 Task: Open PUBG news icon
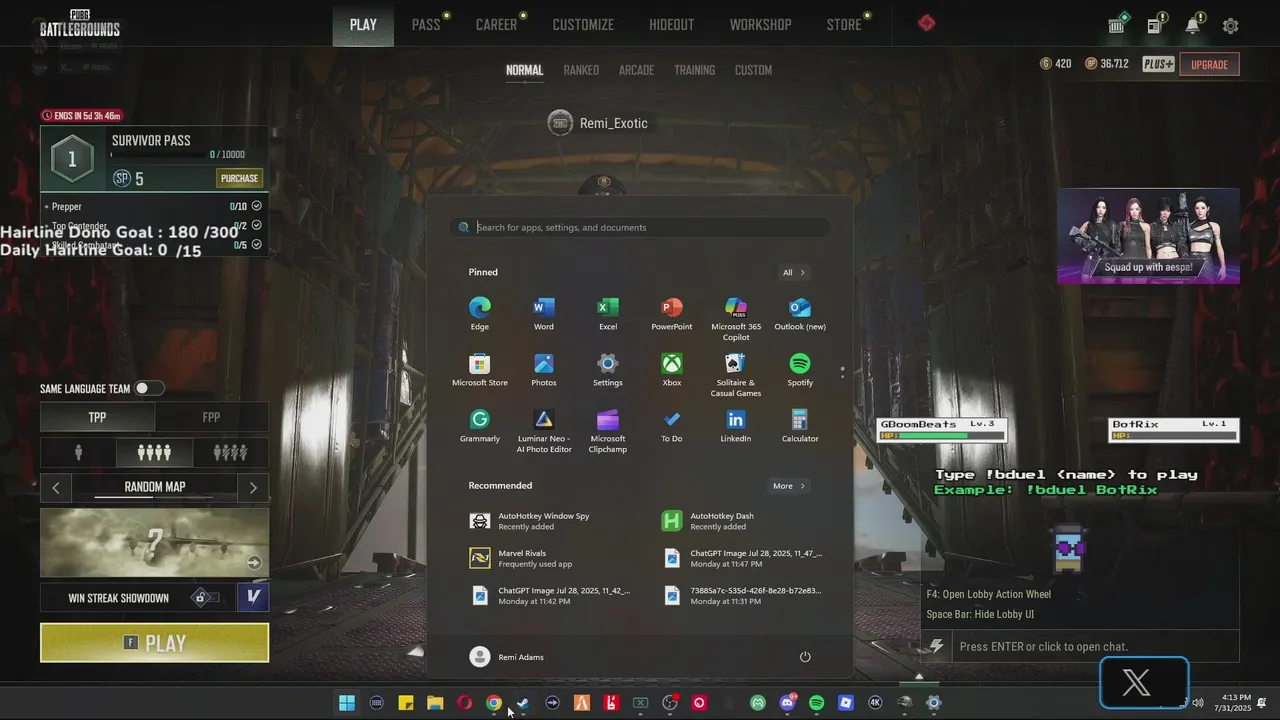click(x=1155, y=25)
